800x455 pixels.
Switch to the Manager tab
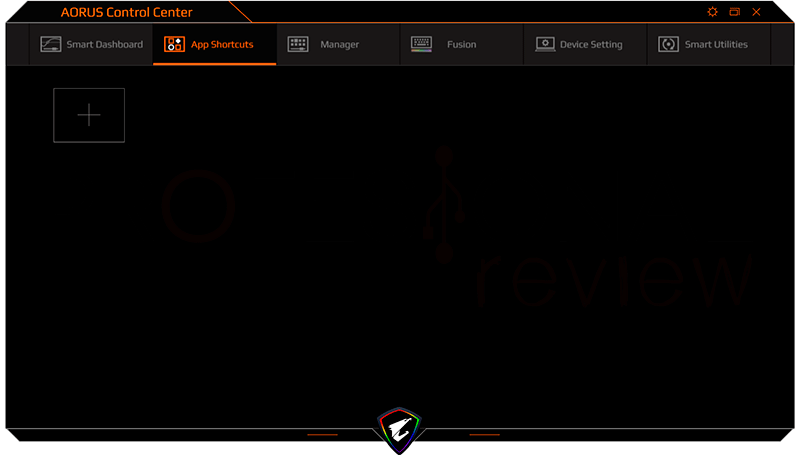[338, 44]
